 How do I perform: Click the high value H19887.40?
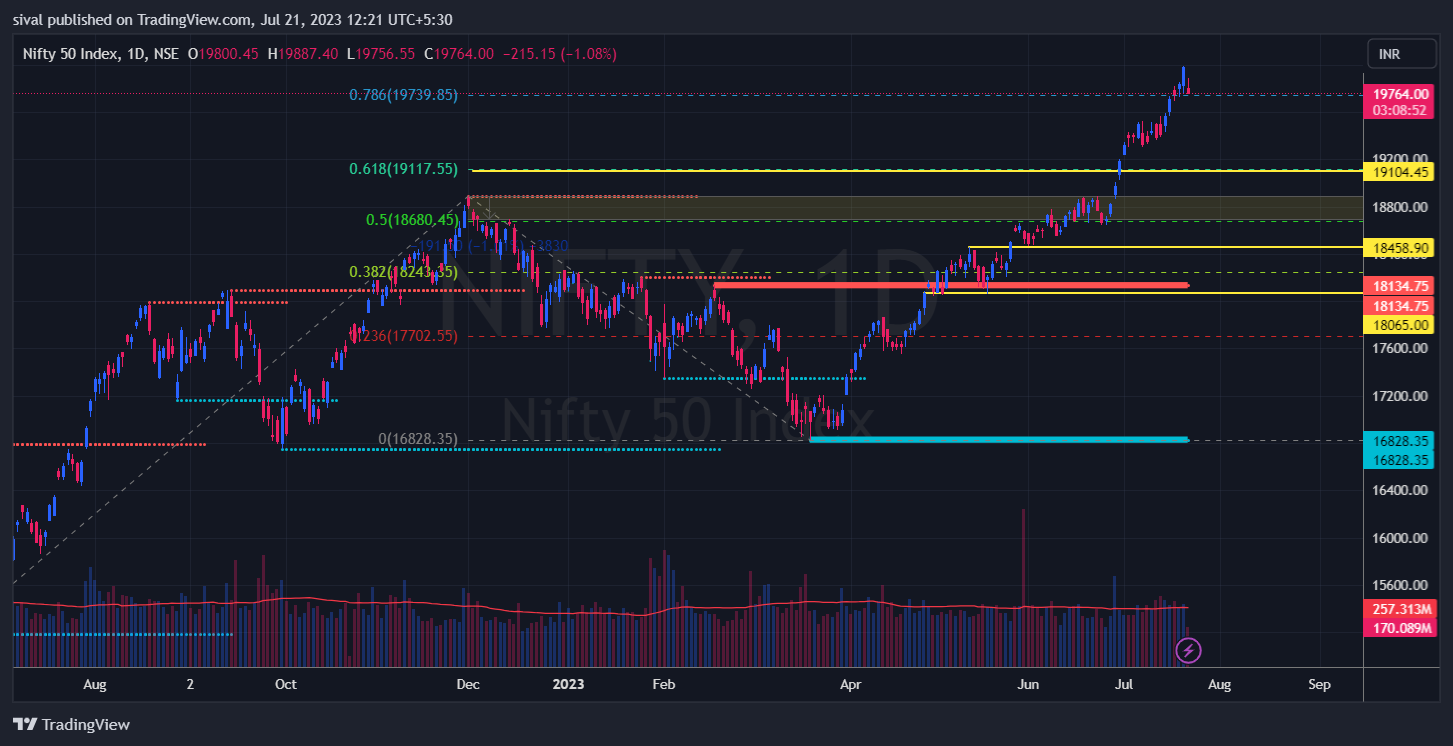305,53
